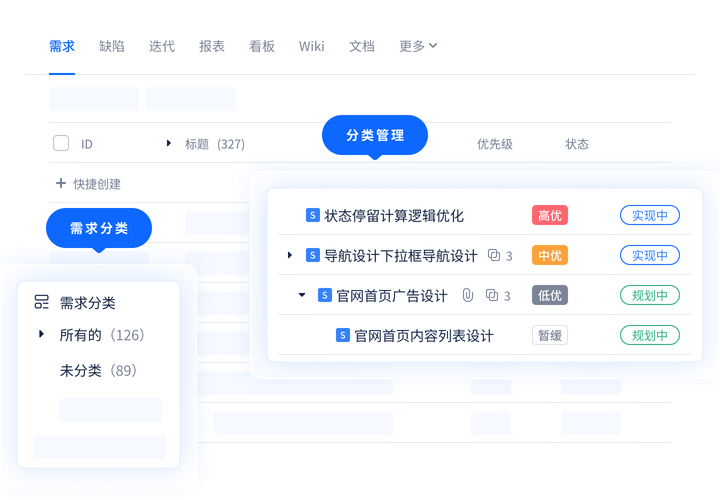Screen dimensions: 720x500
Task: Switch to the 看板 tab
Action: (x=262, y=46)
